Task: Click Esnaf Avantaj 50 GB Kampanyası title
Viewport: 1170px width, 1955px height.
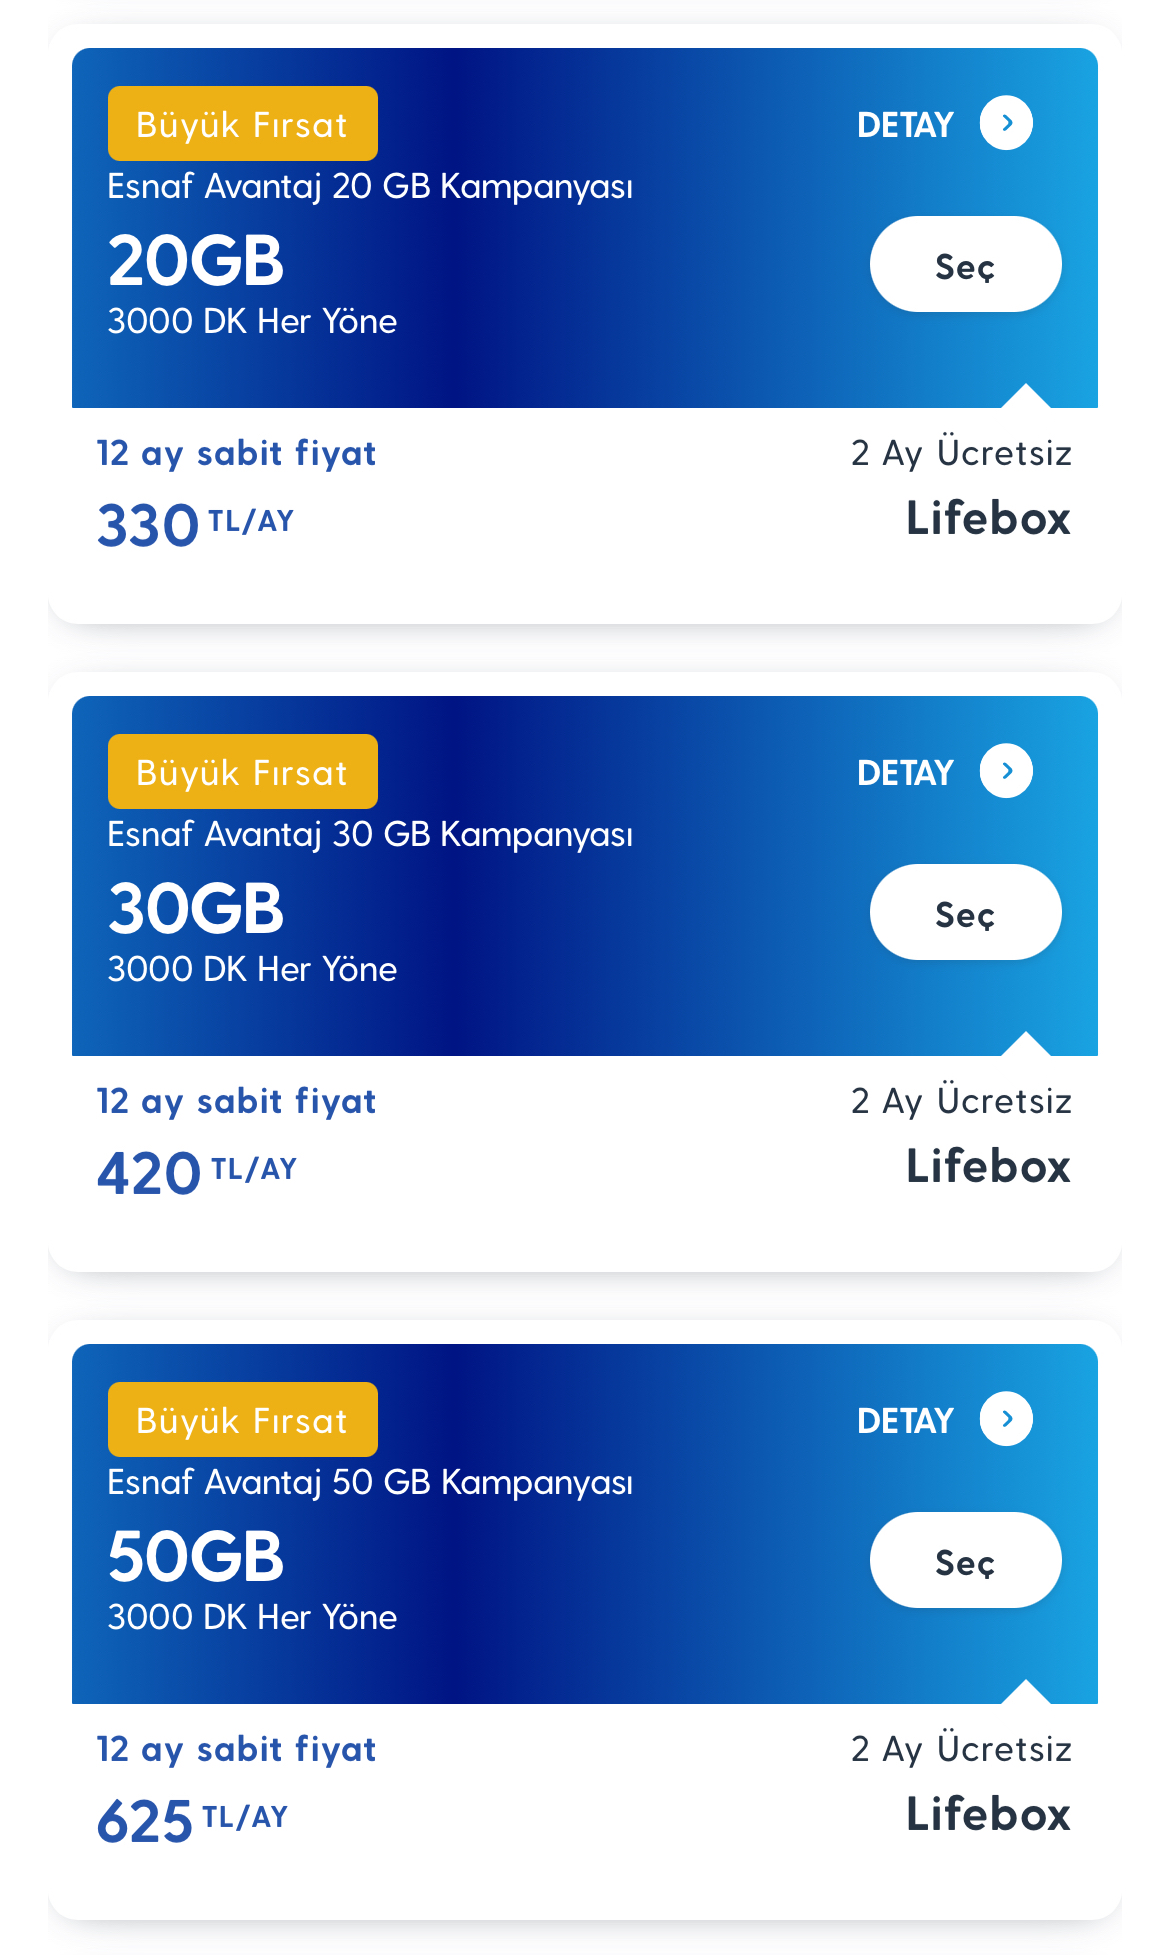Action: click(x=370, y=1483)
